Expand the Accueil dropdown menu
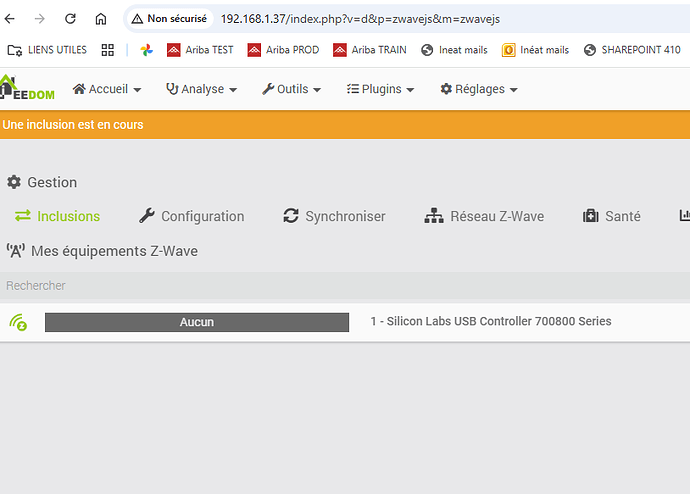690x494 pixels. (x=107, y=89)
